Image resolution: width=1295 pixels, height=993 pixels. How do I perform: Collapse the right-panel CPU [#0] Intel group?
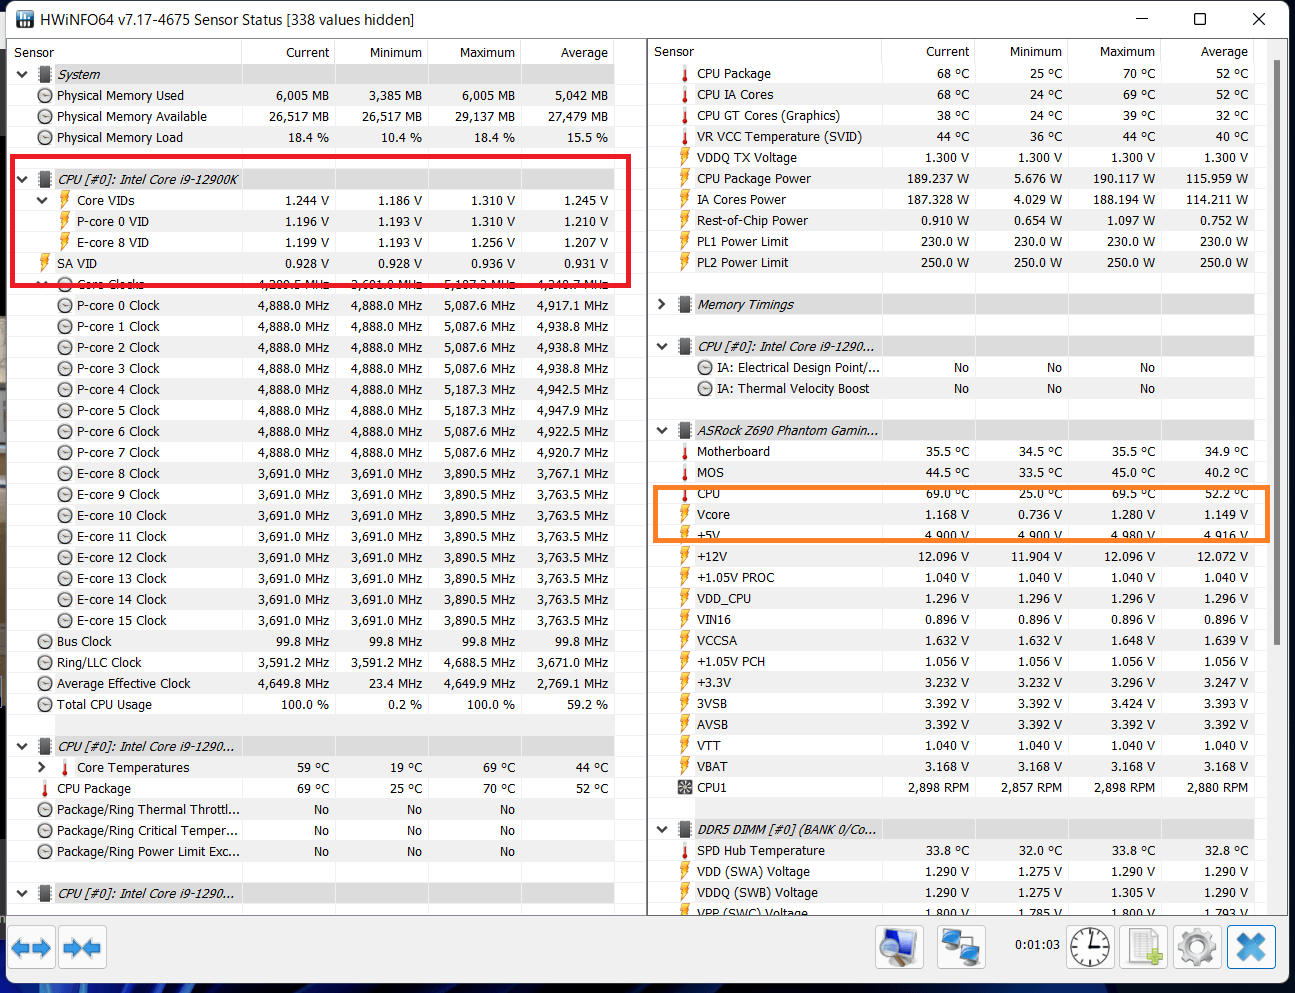662,347
